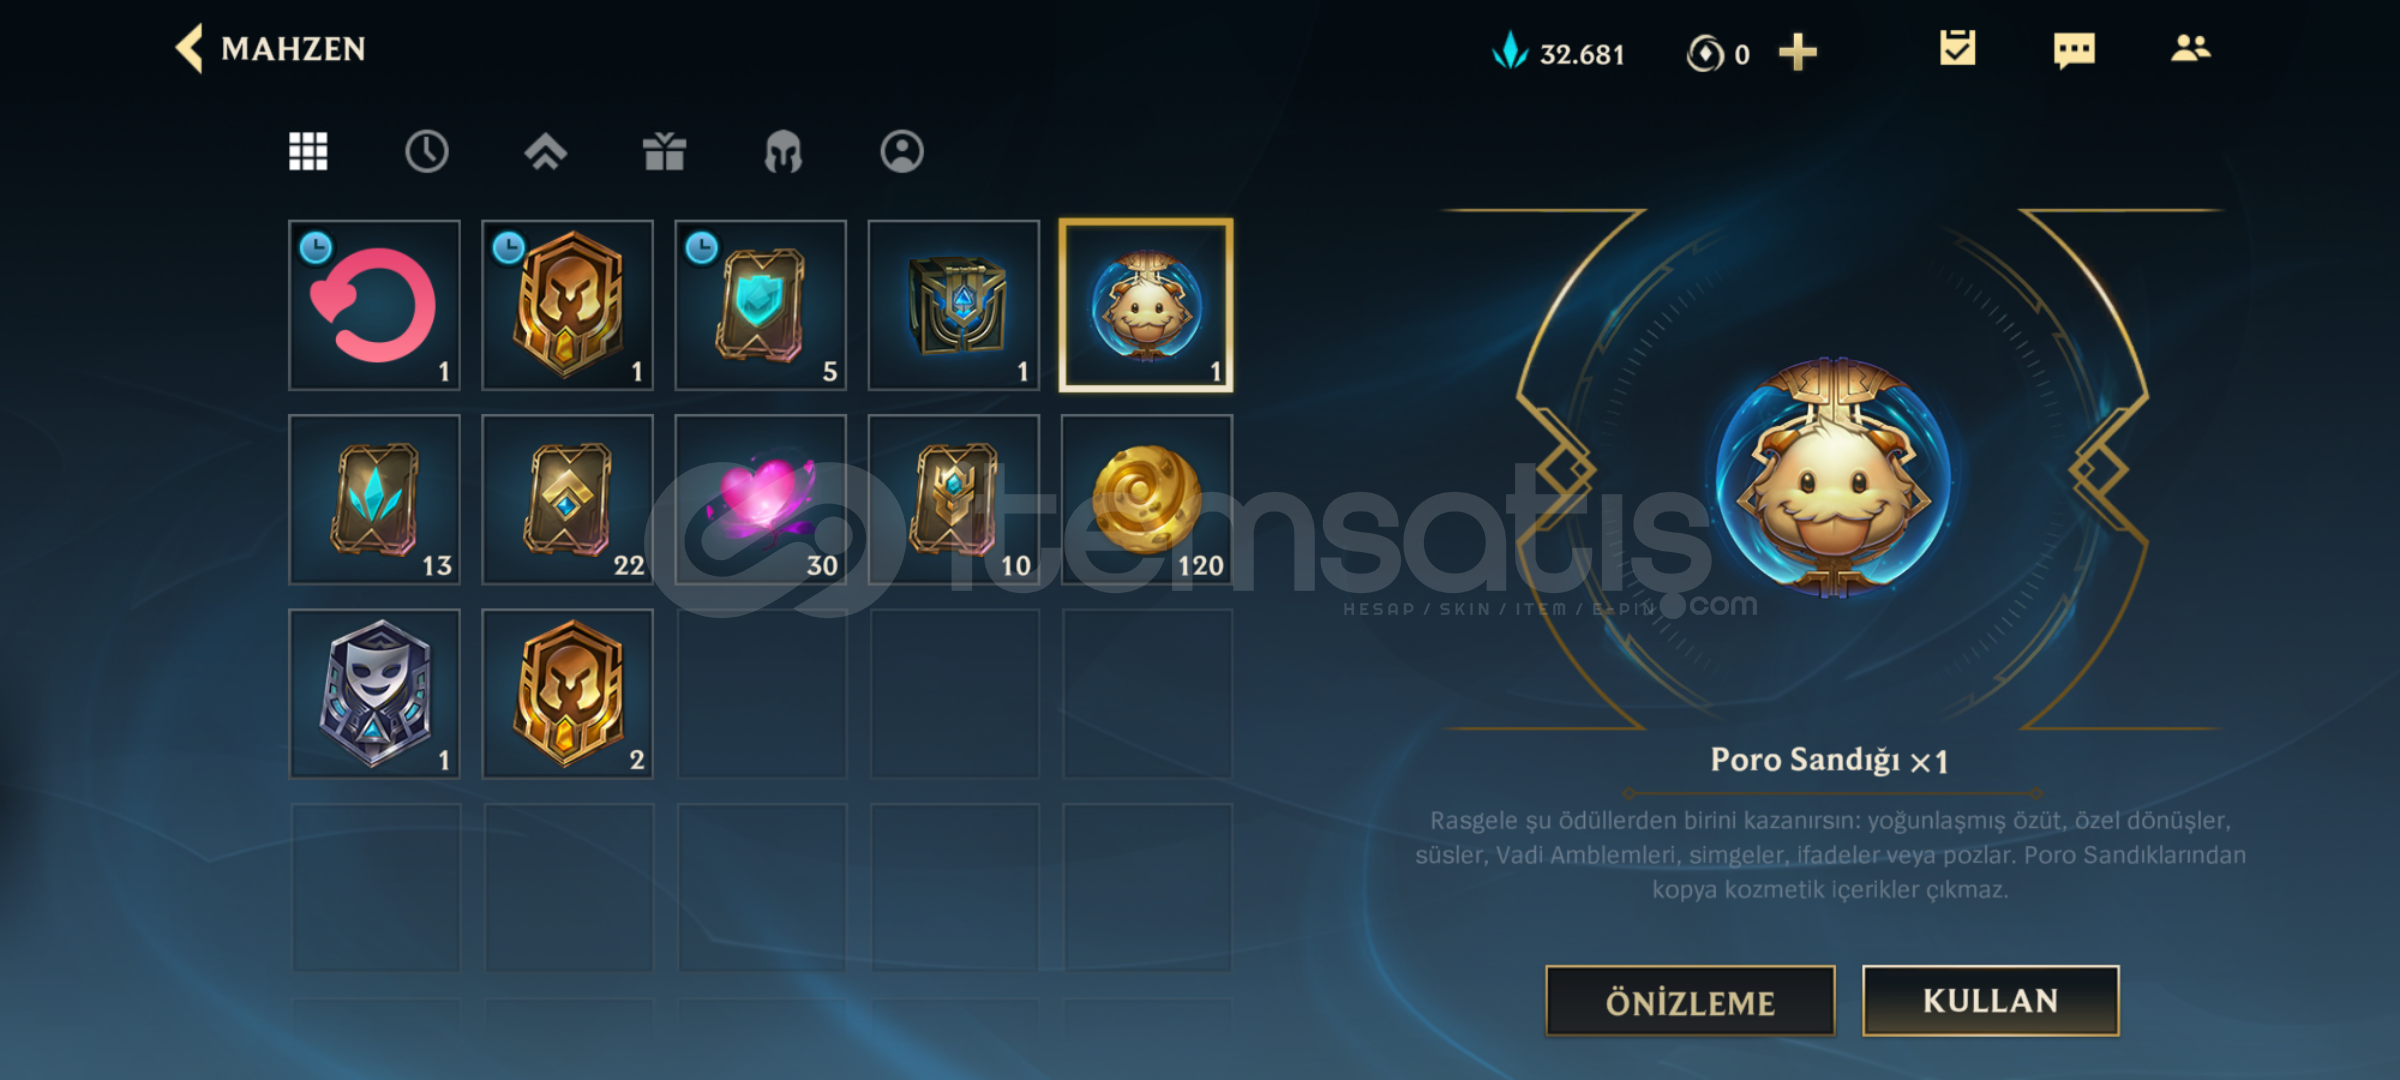Image resolution: width=2400 pixels, height=1080 pixels.
Task: Select the pink circular arrow item
Action: coord(374,305)
